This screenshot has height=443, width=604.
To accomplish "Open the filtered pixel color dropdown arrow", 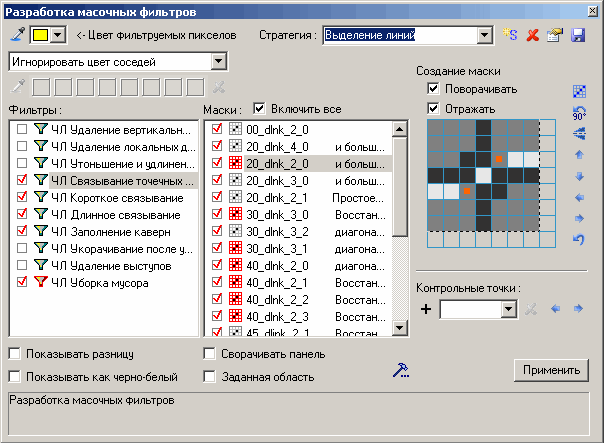I will (58, 35).
